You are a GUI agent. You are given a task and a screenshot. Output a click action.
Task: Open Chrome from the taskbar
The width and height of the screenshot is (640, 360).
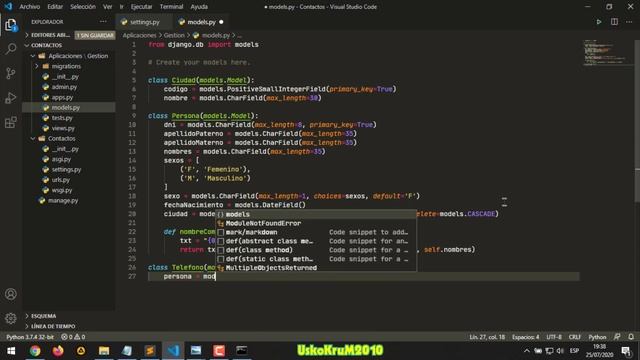[35, 351]
